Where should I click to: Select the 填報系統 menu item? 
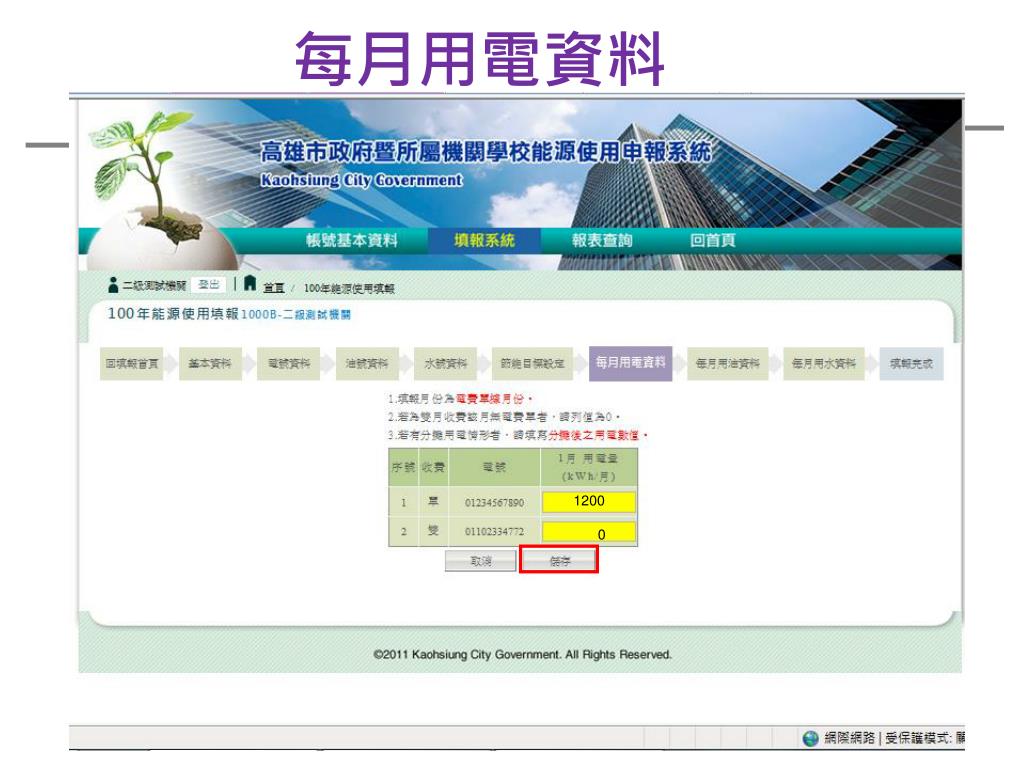click(484, 240)
